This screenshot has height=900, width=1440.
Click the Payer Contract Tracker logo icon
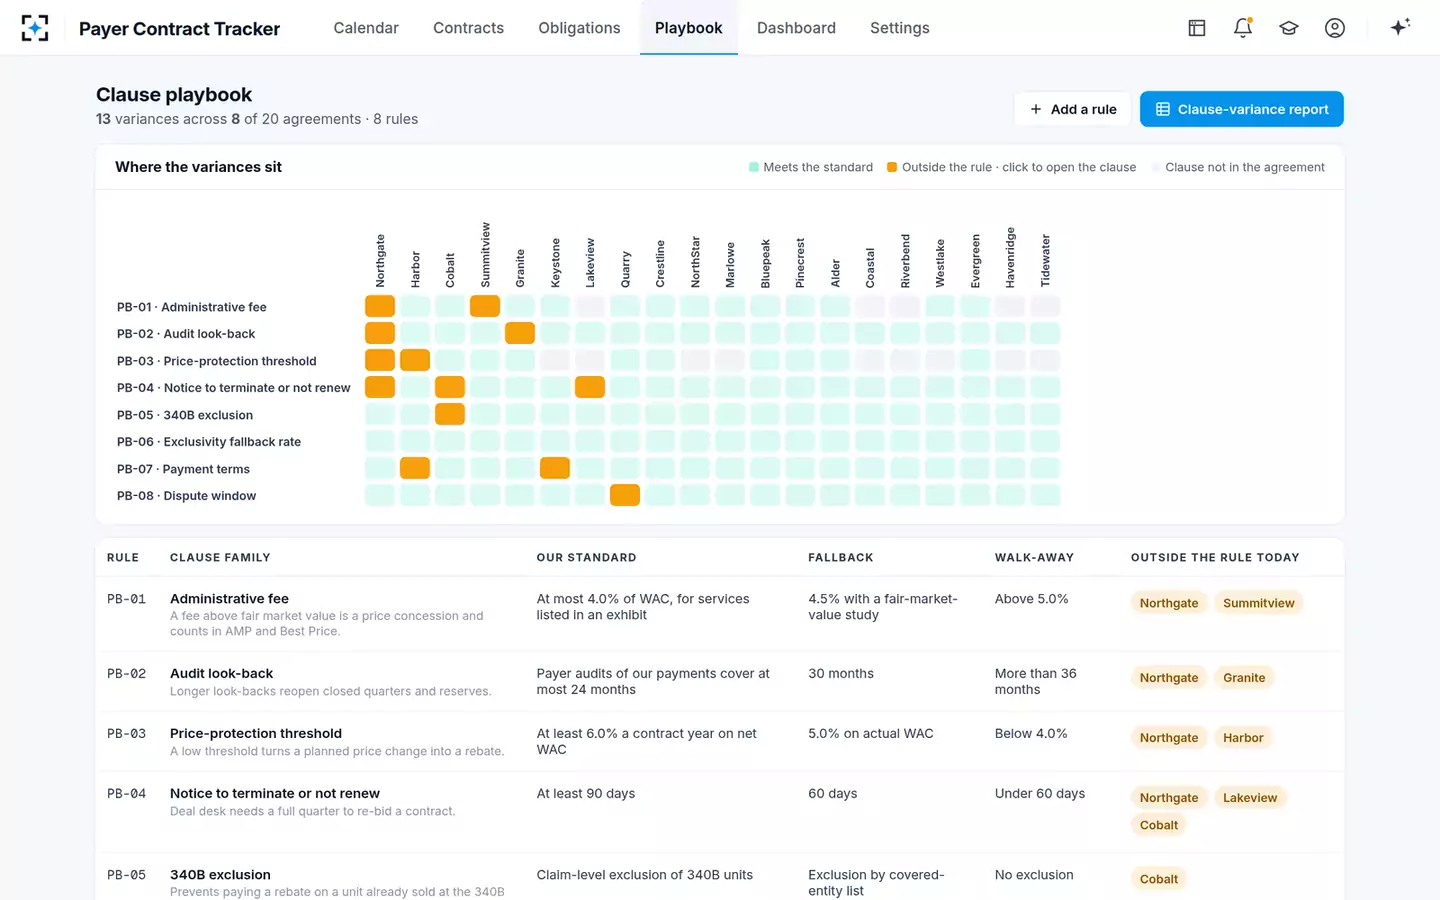(35, 28)
